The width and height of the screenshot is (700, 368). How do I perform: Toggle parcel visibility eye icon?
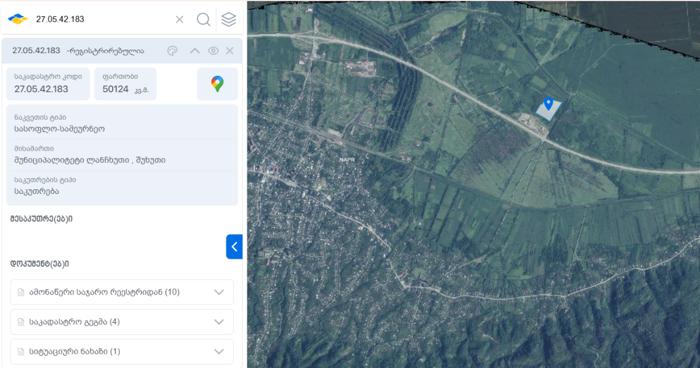tap(213, 50)
